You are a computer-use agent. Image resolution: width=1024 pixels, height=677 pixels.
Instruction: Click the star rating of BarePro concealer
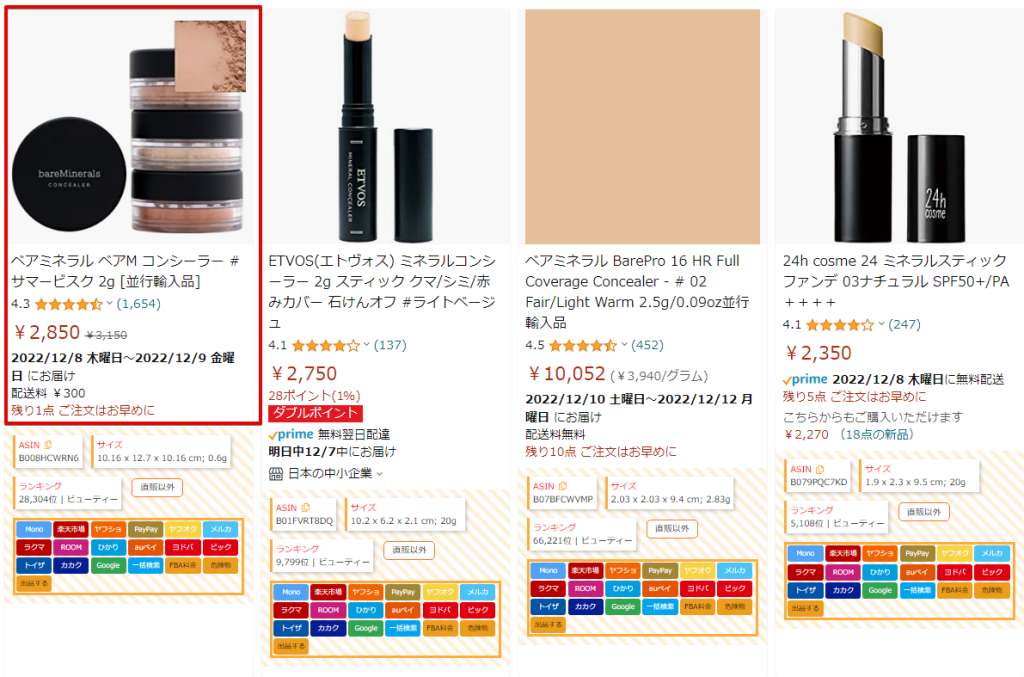[583, 345]
